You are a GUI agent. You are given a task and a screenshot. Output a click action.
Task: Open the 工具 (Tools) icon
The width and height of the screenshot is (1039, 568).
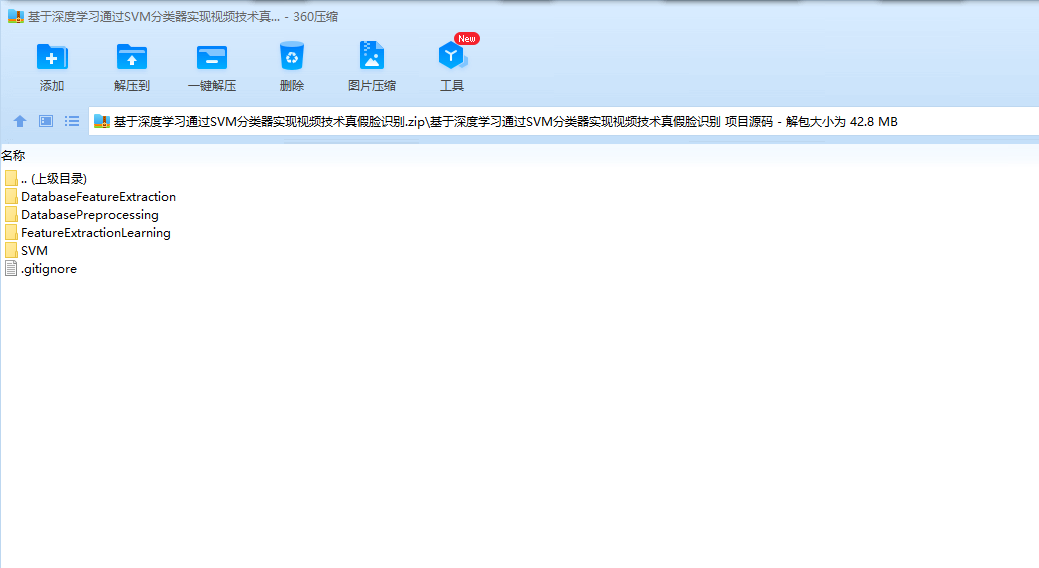[452, 56]
